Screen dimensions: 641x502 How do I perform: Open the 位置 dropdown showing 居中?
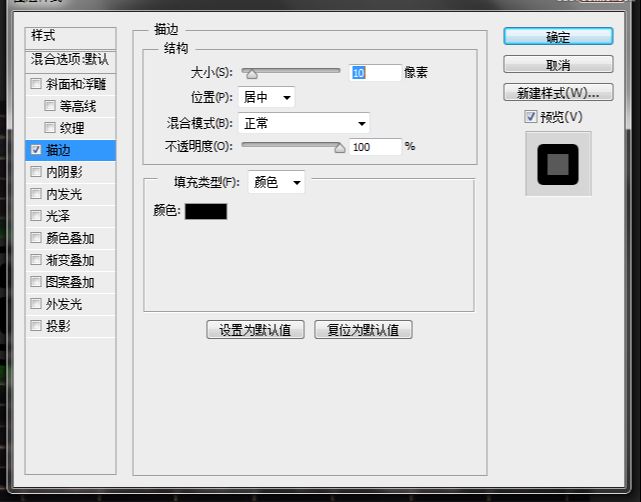(267, 97)
